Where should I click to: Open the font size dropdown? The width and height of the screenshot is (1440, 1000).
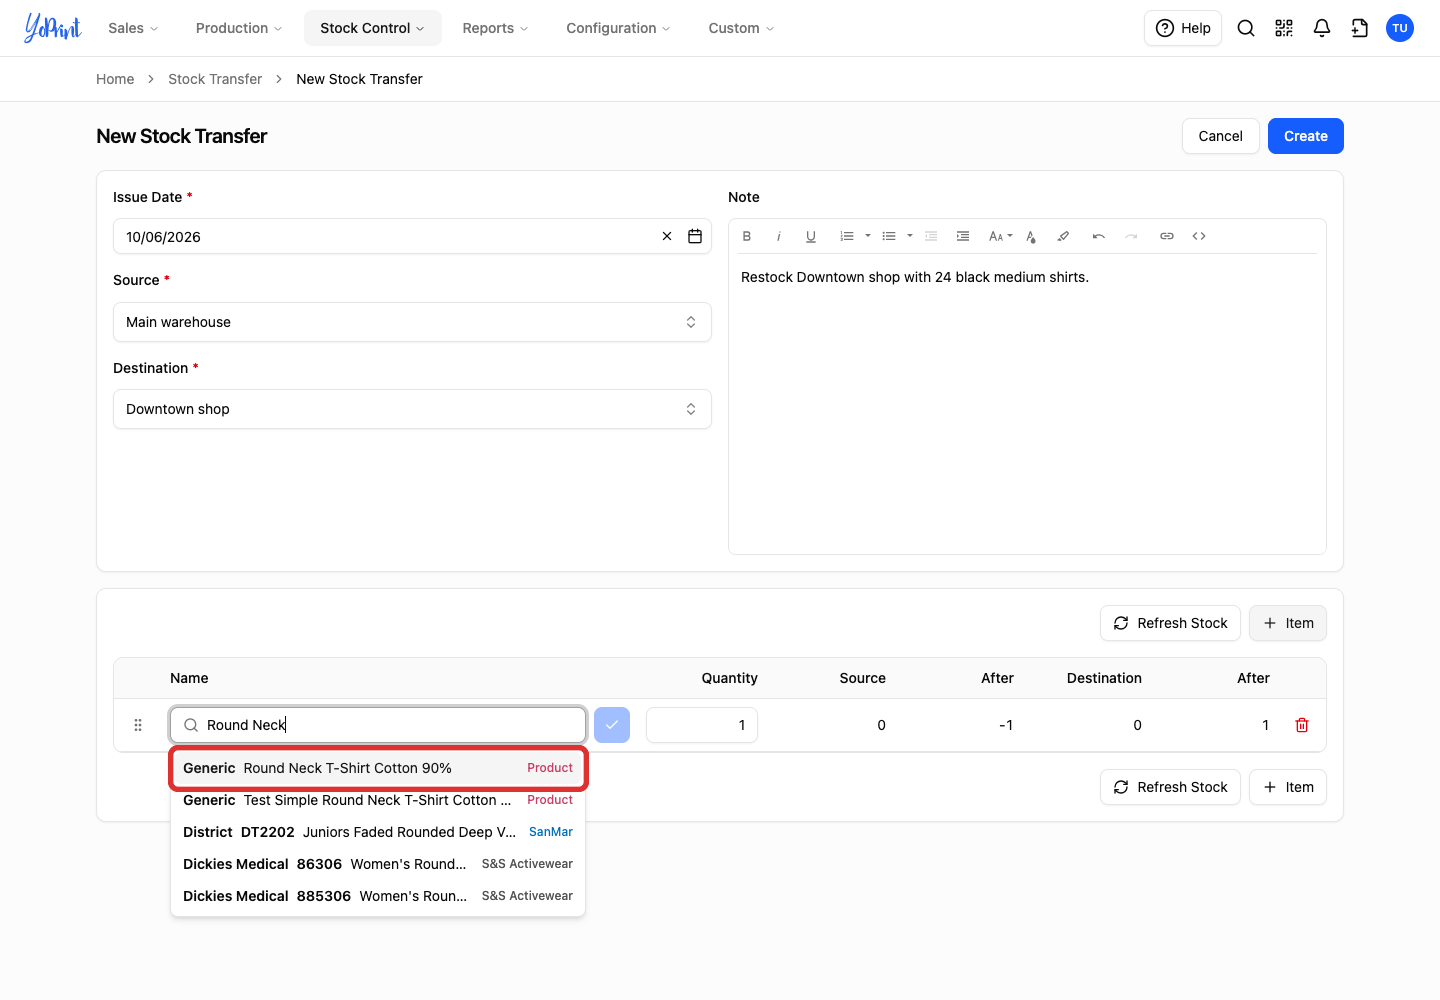tap(1000, 236)
